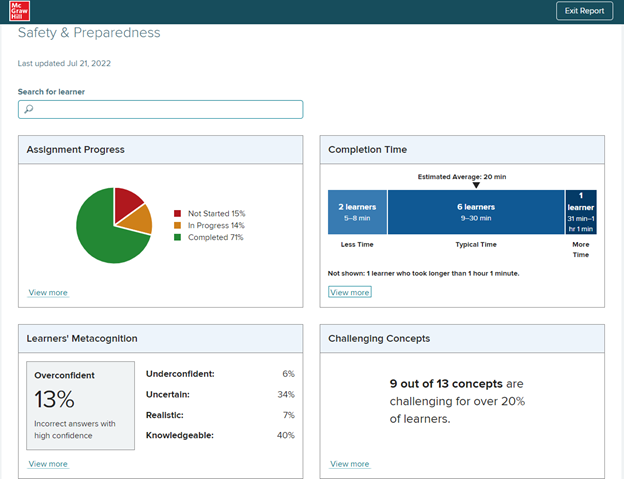Click the Estimated Average: 20 min text
Image resolution: width=624 pixels, height=479 pixels.
point(462,177)
